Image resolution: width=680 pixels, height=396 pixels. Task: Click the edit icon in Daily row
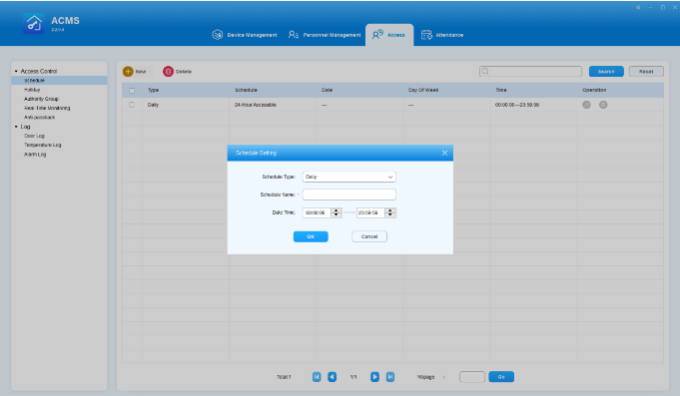[586, 105]
